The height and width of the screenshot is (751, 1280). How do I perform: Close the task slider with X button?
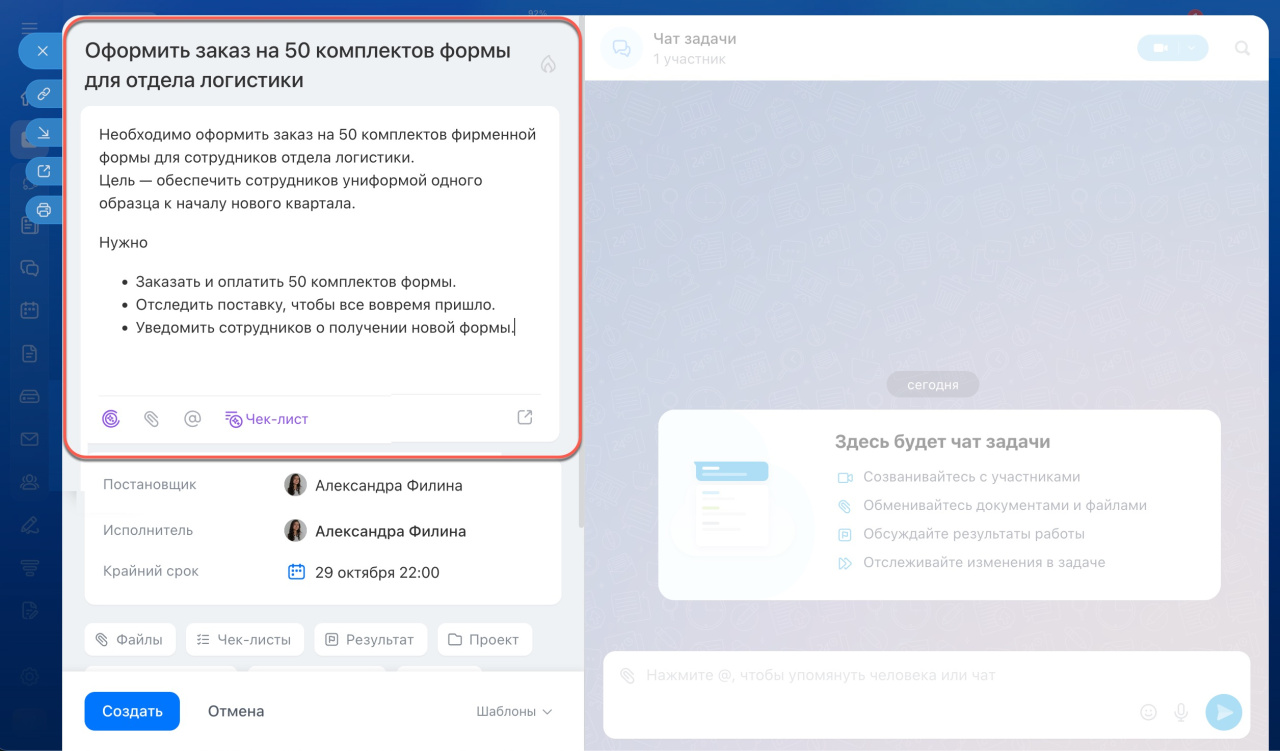[42, 50]
